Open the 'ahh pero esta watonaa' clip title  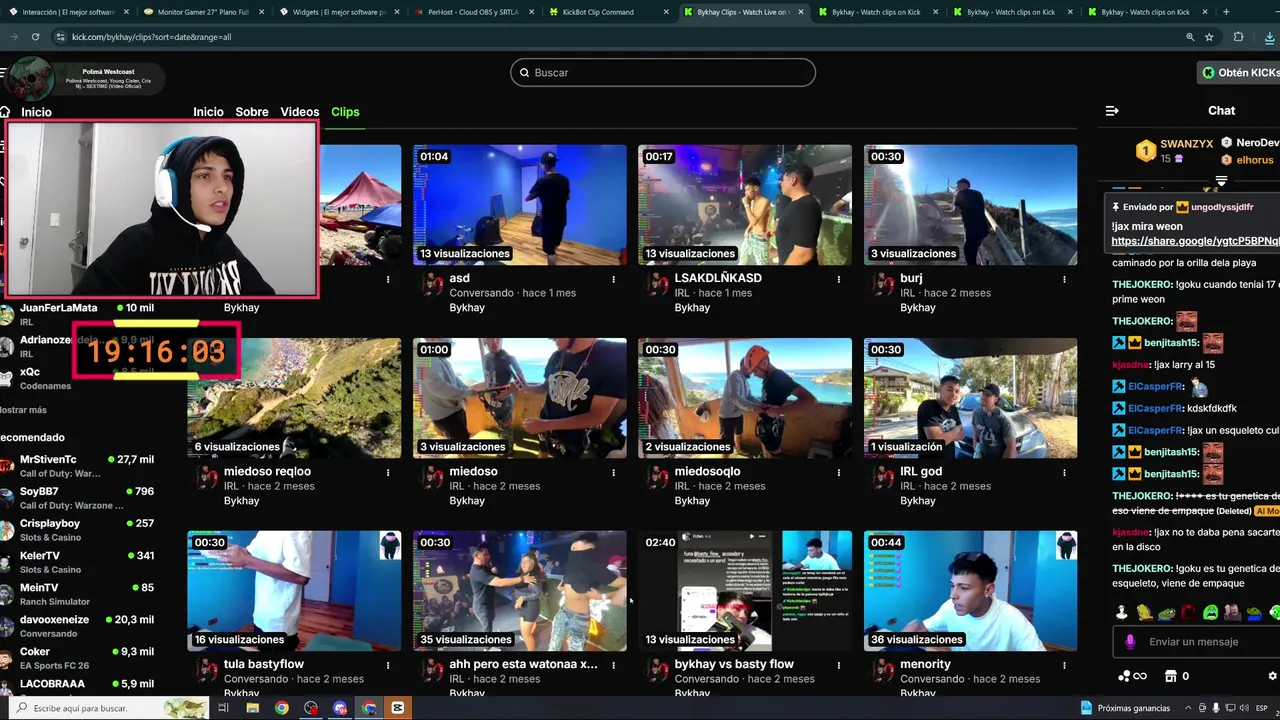523,665
